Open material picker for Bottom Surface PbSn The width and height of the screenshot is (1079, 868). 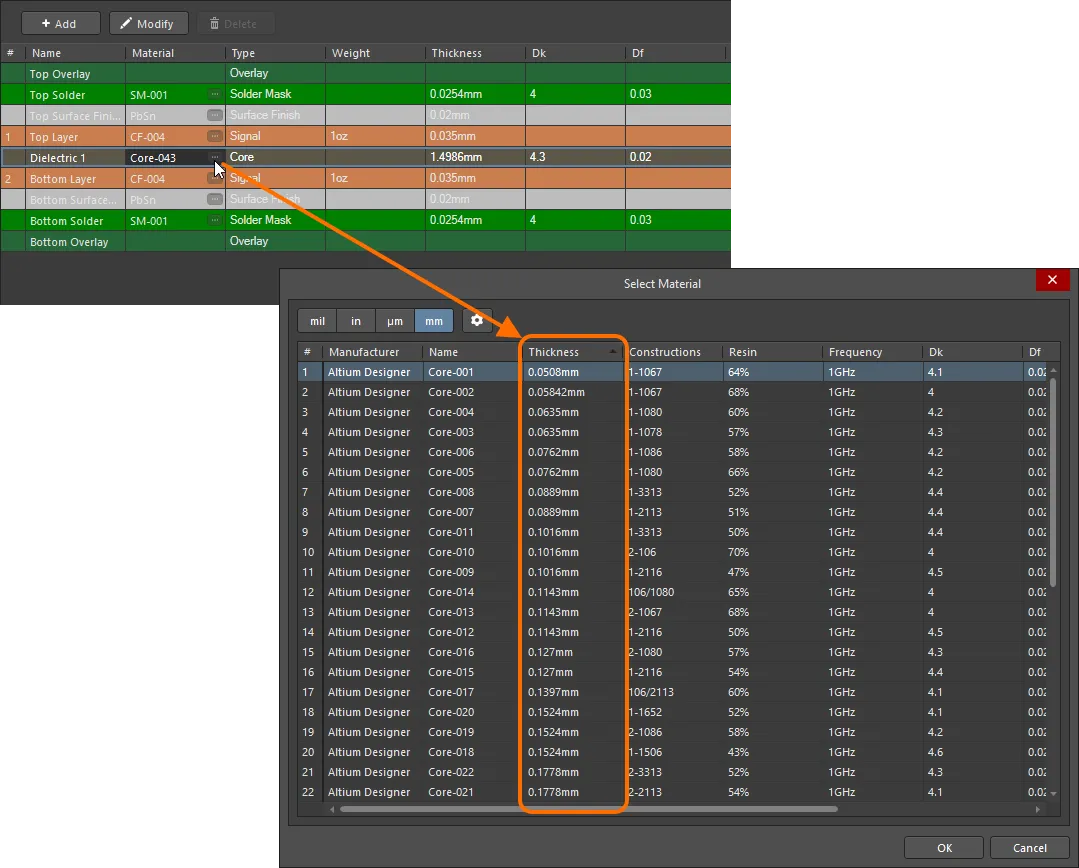[215, 199]
